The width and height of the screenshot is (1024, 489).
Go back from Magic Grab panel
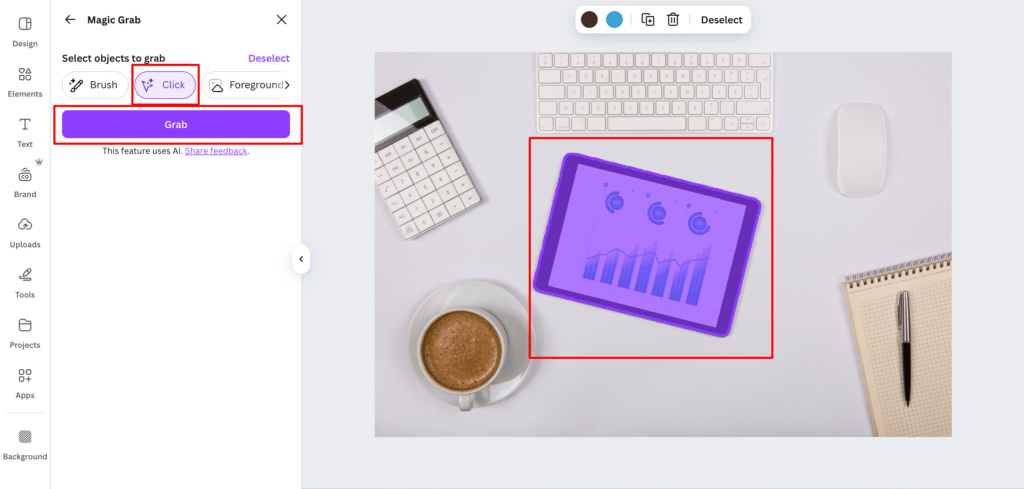[70, 19]
